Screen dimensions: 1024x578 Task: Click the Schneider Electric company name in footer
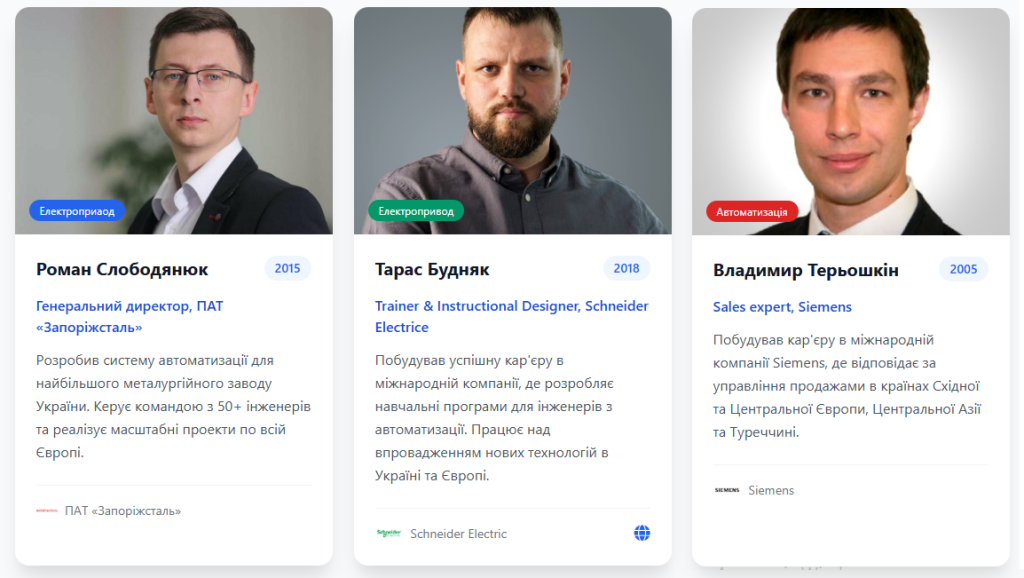pos(458,534)
